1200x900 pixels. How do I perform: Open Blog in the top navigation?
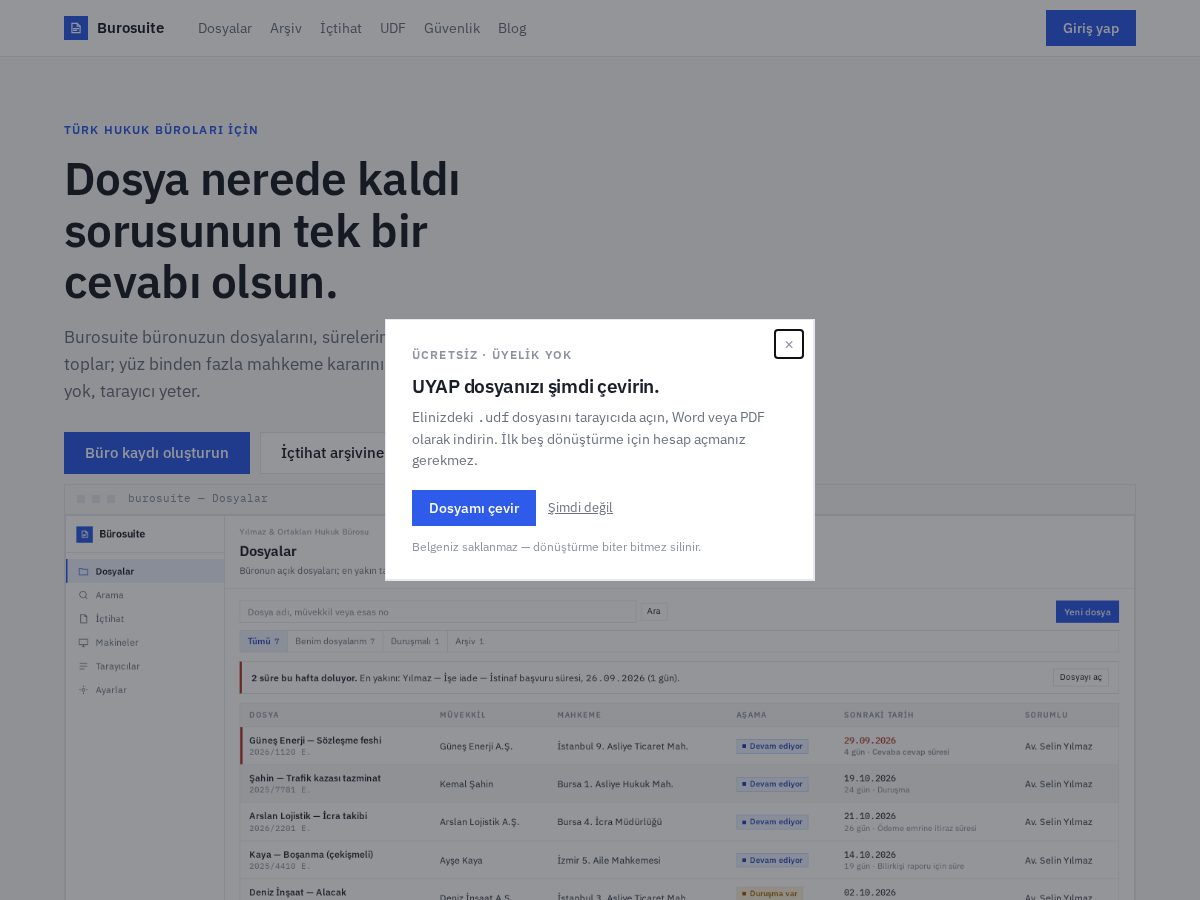[512, 28]
